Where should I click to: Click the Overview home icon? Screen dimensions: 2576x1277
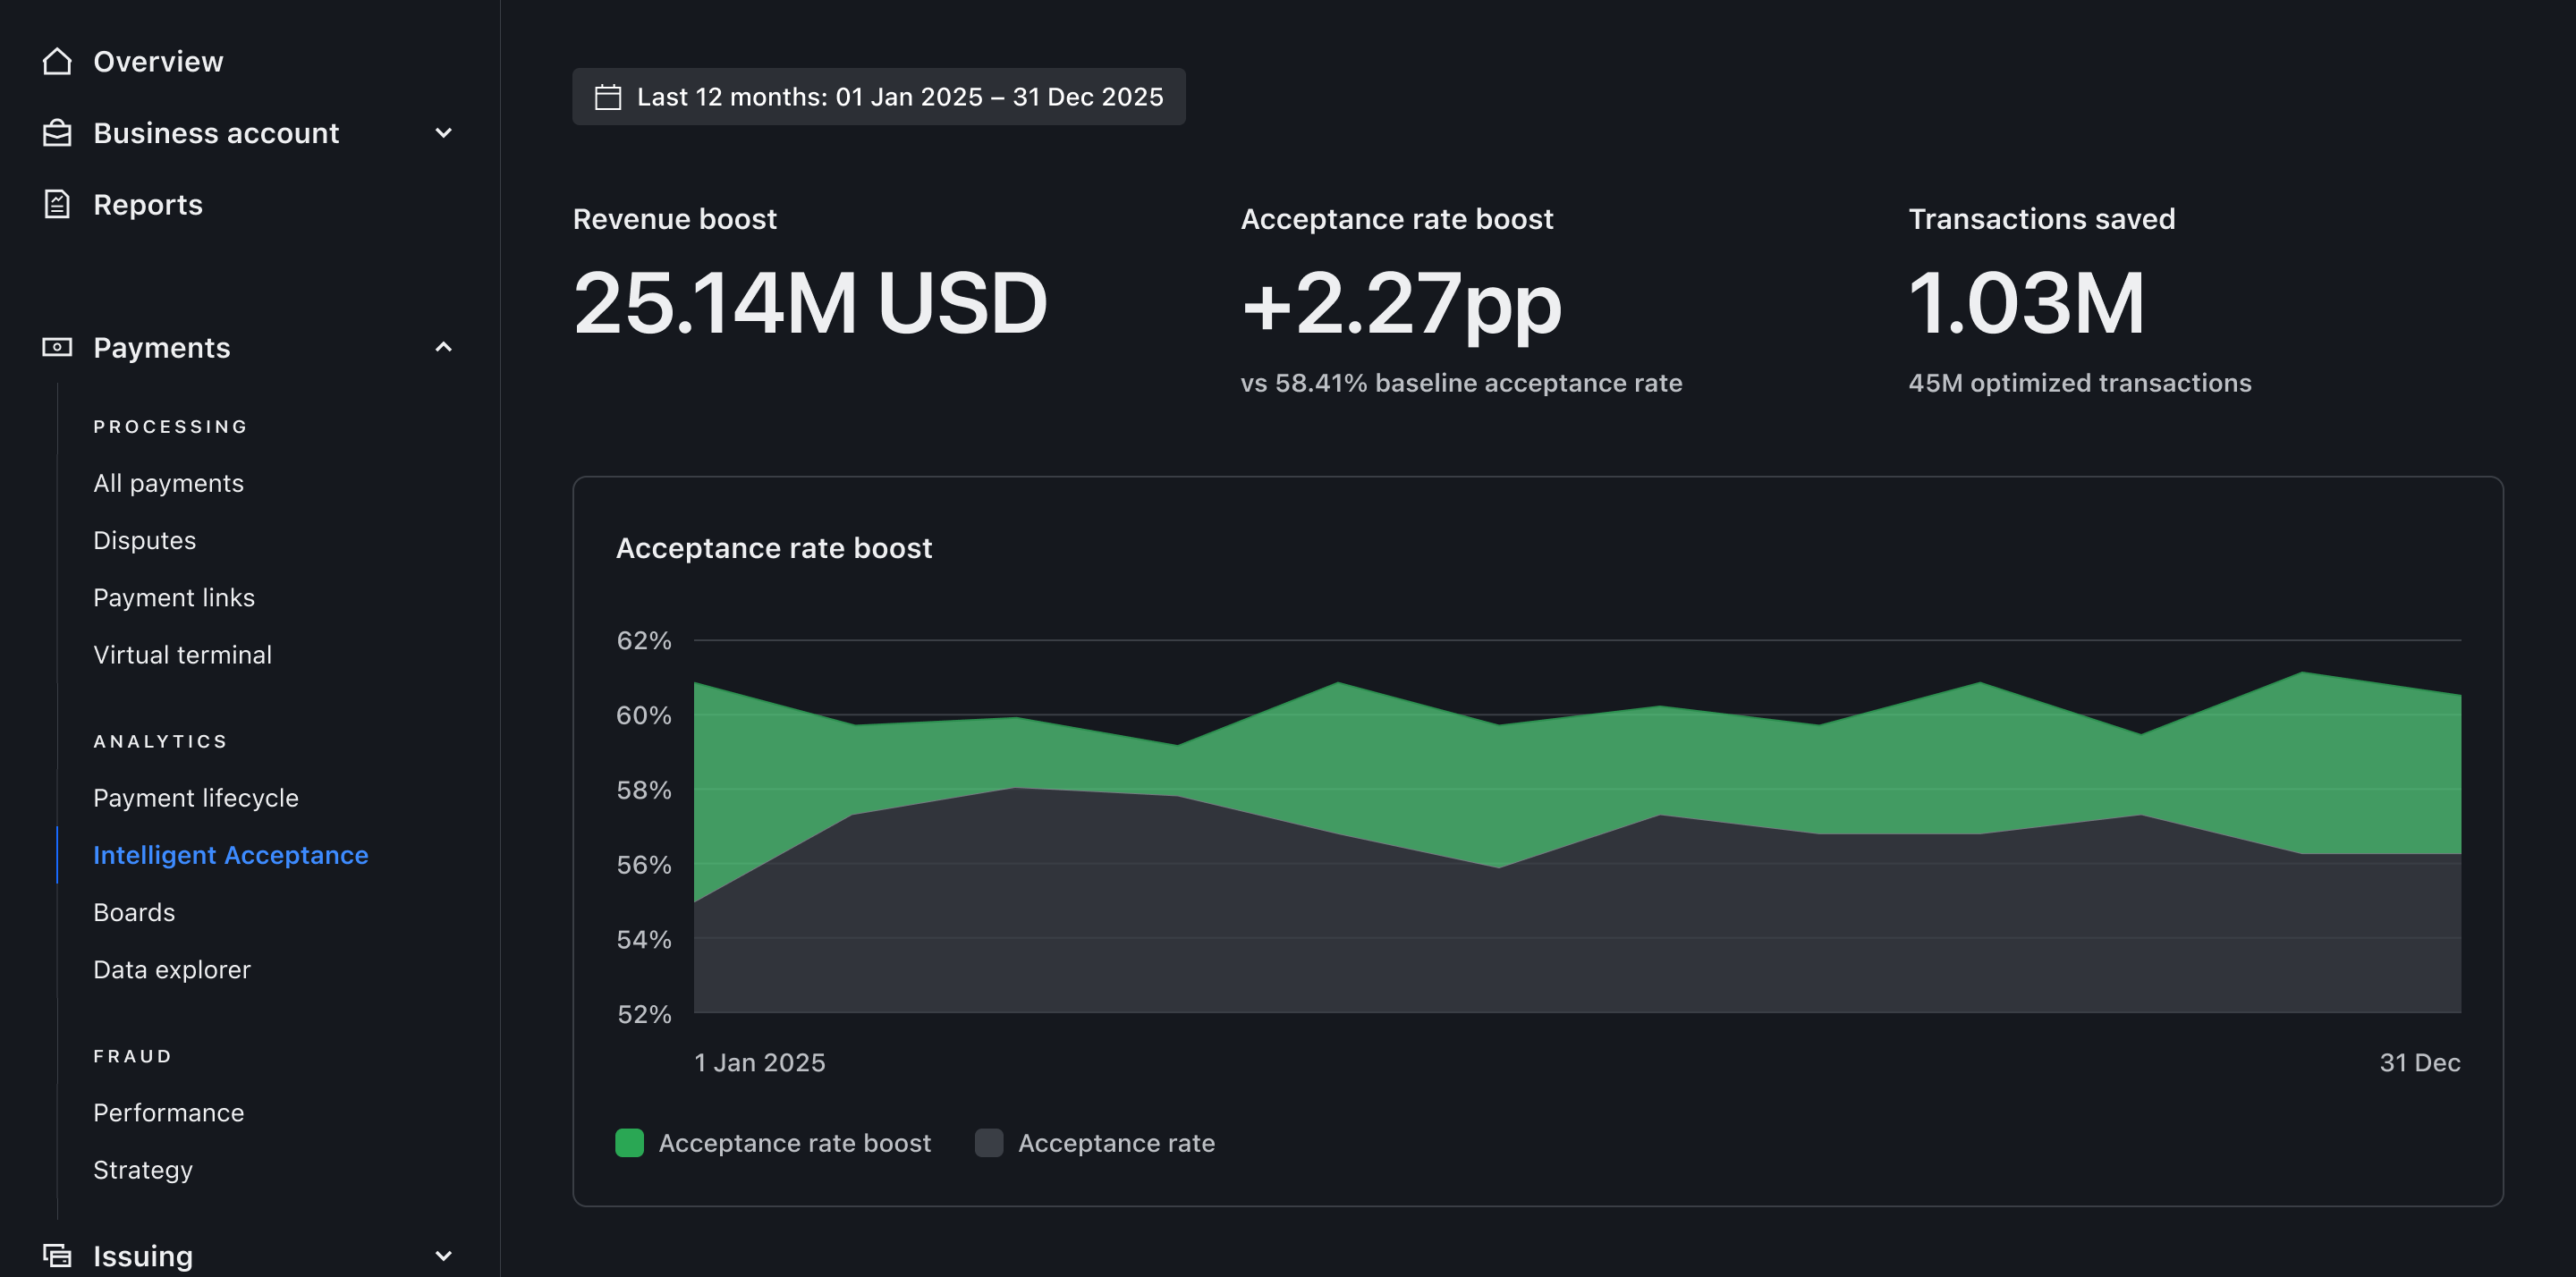pyautogui.click(x=57, y=61)
